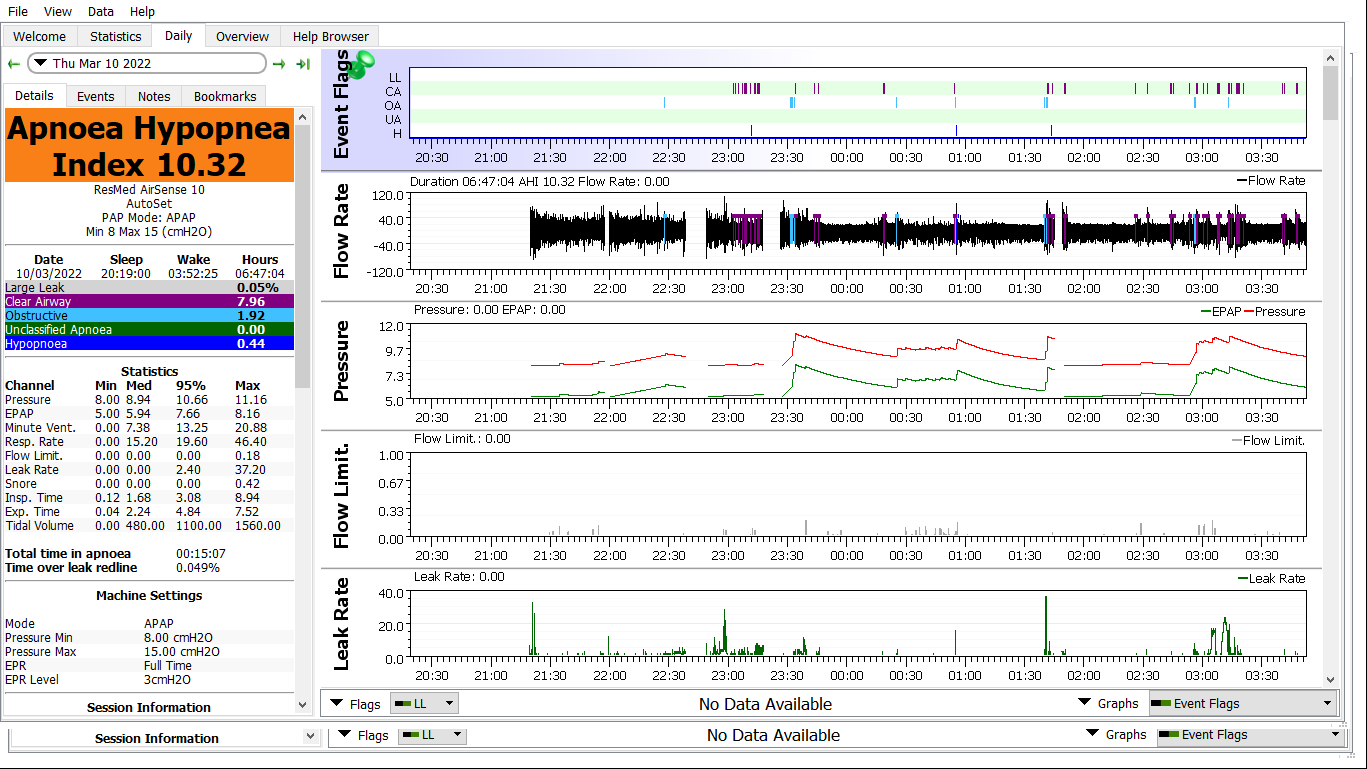Click the EPR Level 3cmH2O setting
This screenshot has width=1367, height=769.
150,680
